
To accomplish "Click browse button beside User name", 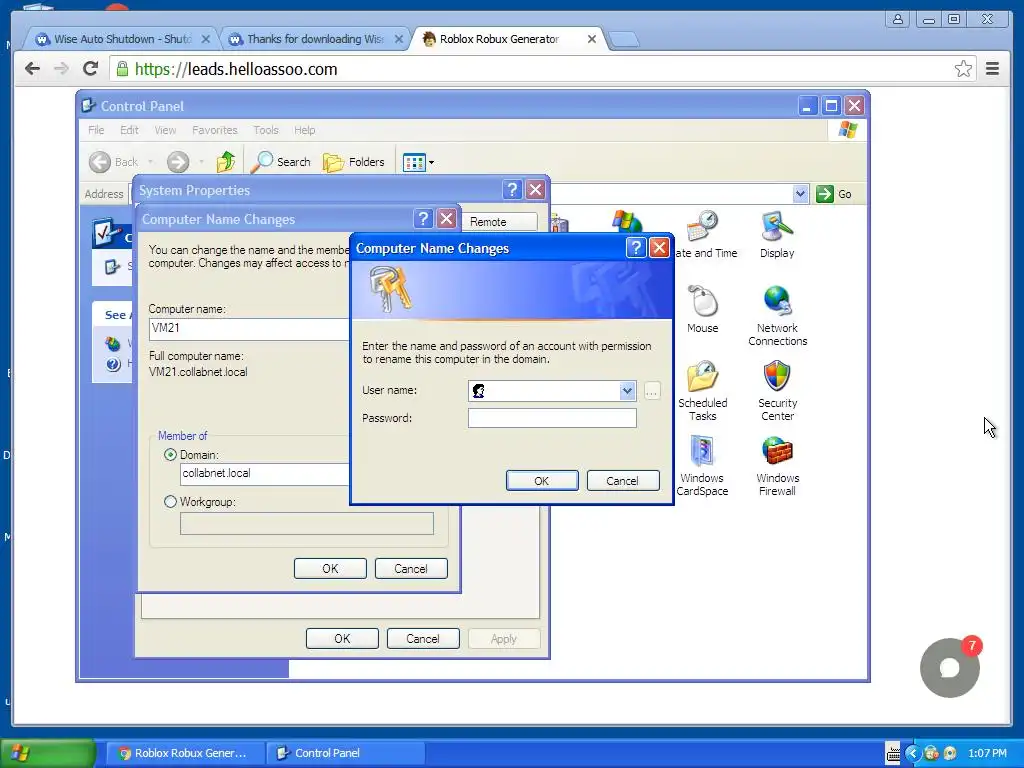I will (652, 391).
